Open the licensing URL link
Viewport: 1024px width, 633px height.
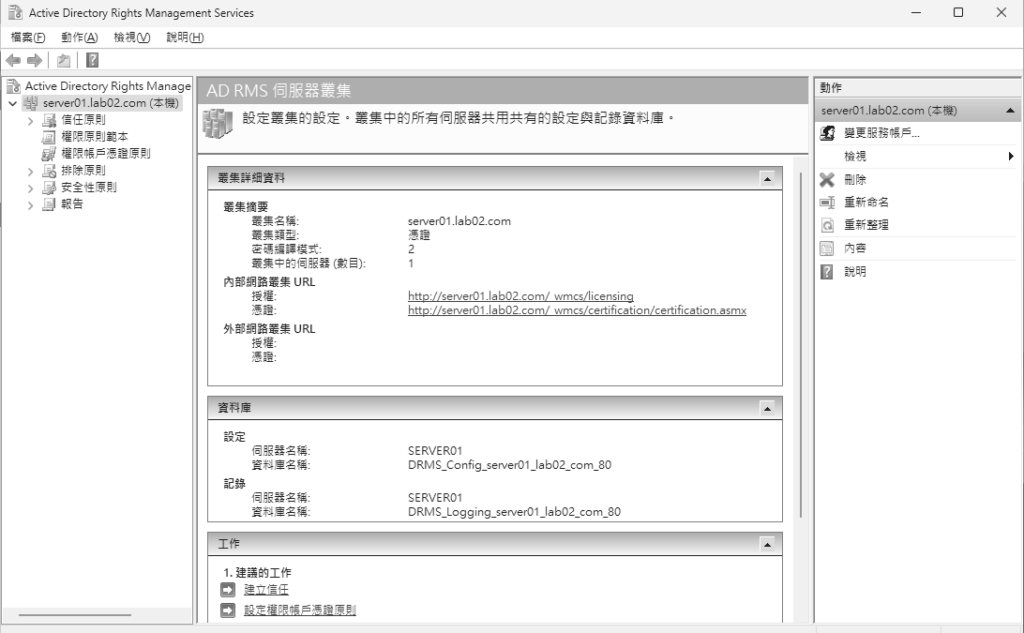tap(520, 296)
